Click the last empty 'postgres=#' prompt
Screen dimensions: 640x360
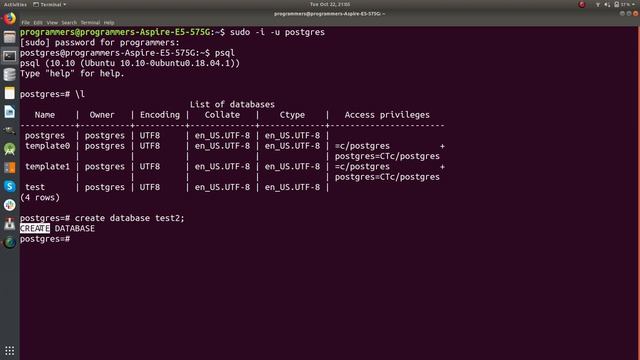(45, 239)
